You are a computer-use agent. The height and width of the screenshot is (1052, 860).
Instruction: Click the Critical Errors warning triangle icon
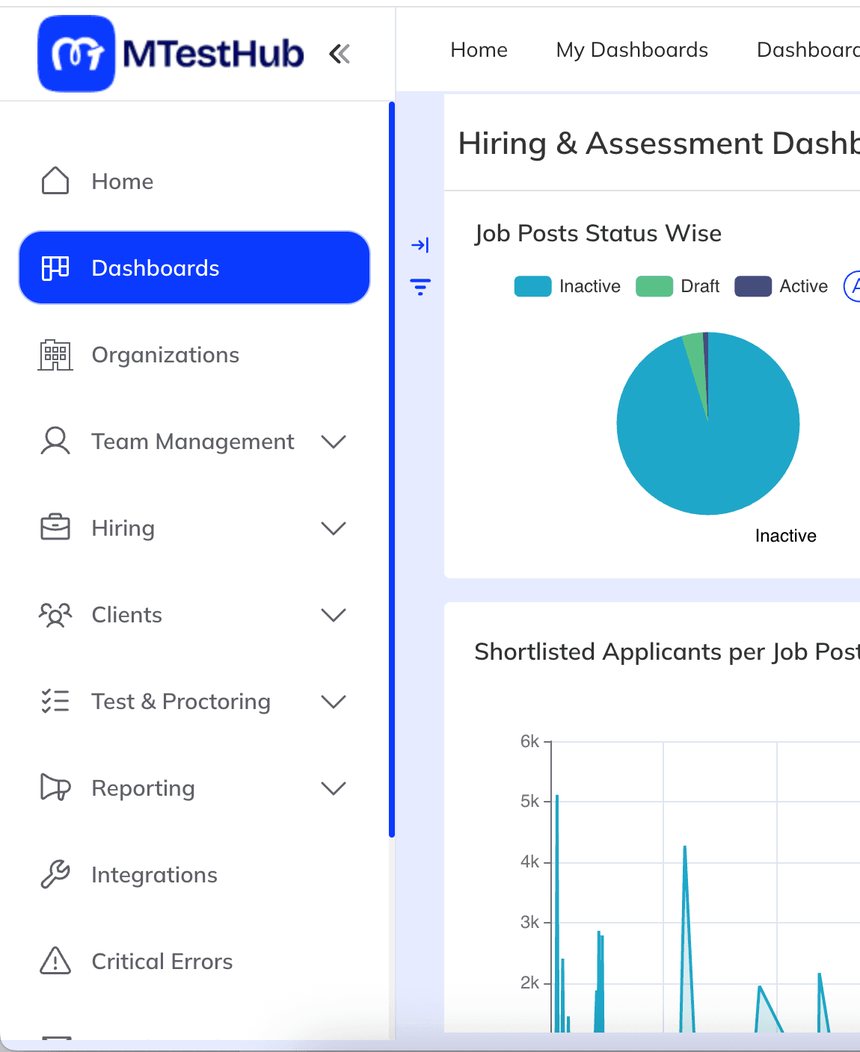coord(55,961)
